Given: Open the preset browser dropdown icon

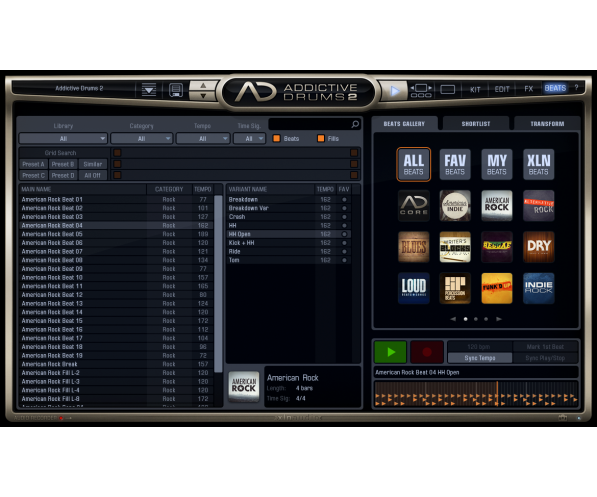Looking at the screenshot, I should pyautogui.click(x=148, y=90).
